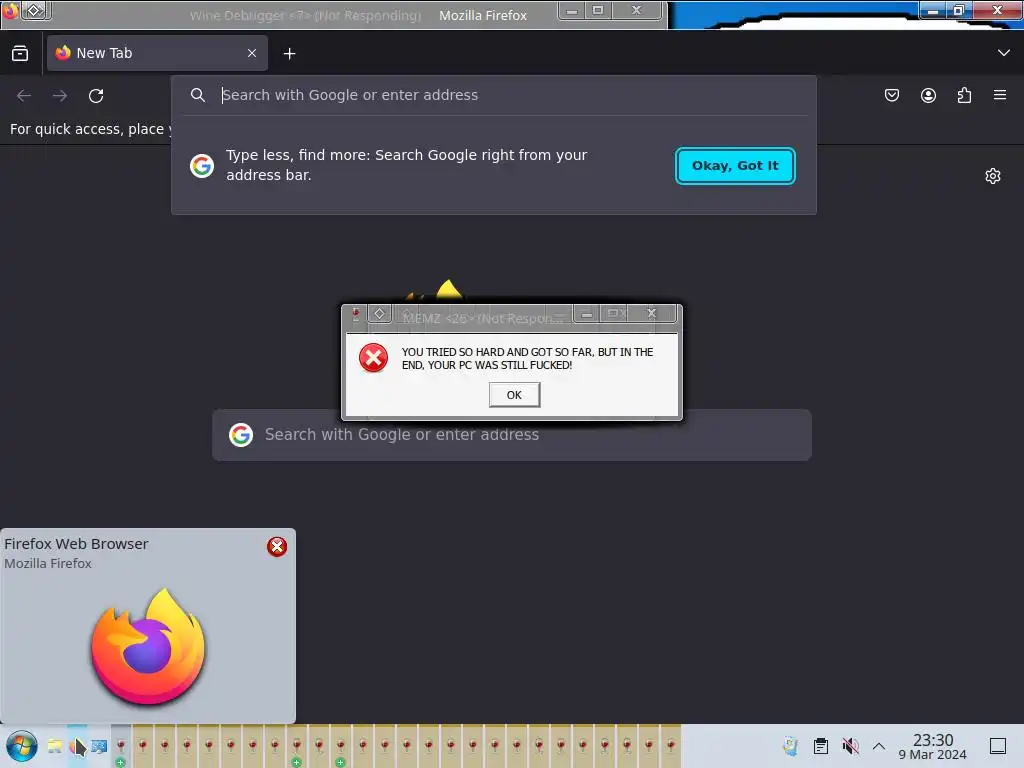Screen dimensions: 1024x768
Task: Open the desktop monitor taskbar icon
Action: [x=99, y=746]
